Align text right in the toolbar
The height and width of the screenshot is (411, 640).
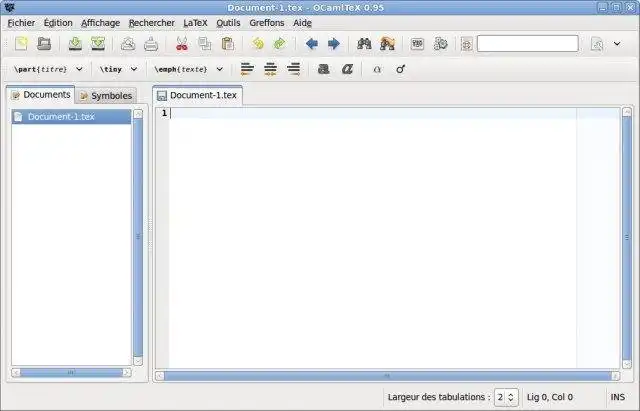click(x=293, y=69)
